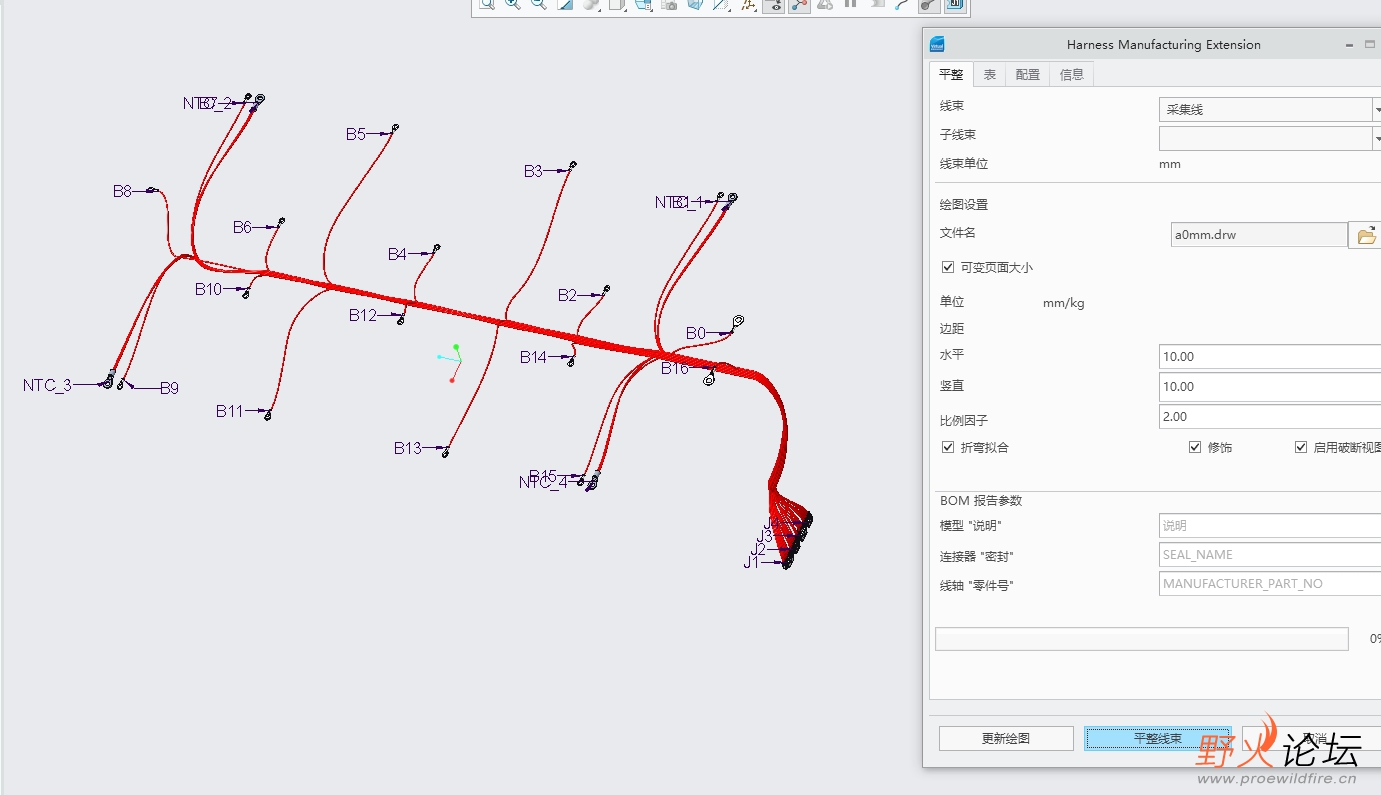Click the 竖直 margin input field
This screenshot has height=795, width=1381.
click(x=1270, y=386)
